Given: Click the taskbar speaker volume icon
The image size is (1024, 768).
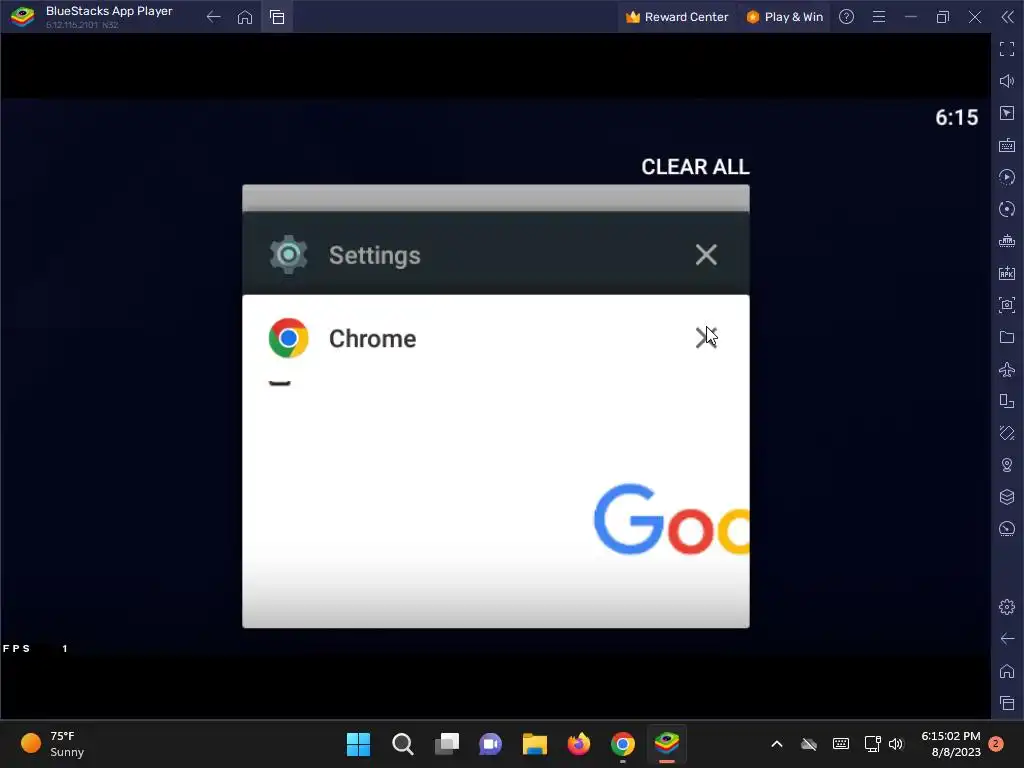Looking at the screenshot, I should pos(896,744).
